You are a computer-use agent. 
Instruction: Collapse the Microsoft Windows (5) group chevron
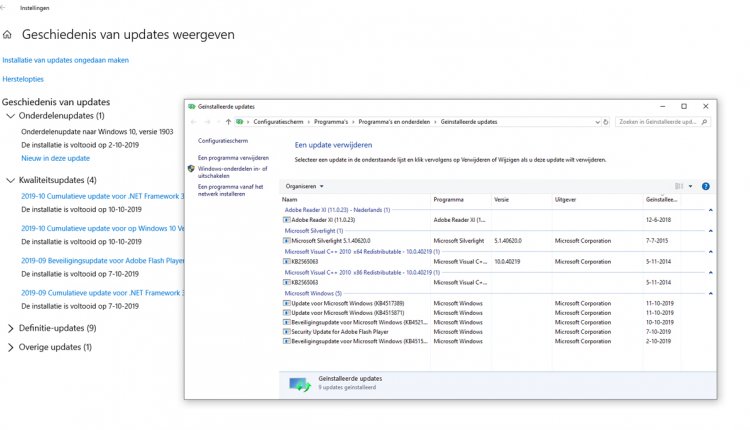(710, 294)
